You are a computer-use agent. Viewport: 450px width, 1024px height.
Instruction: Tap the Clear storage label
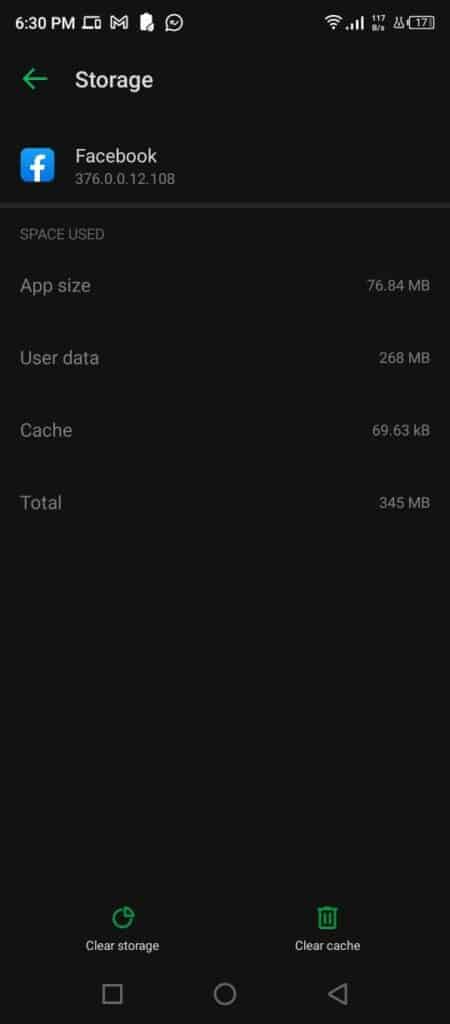click(122, 946)
